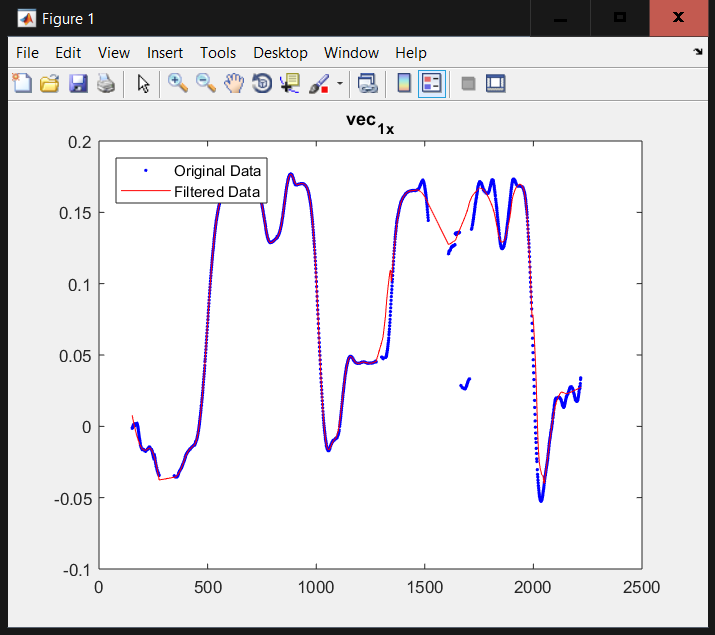Select the Edit Plot arrow tool

pyautogui.click(x=143, y=84)
